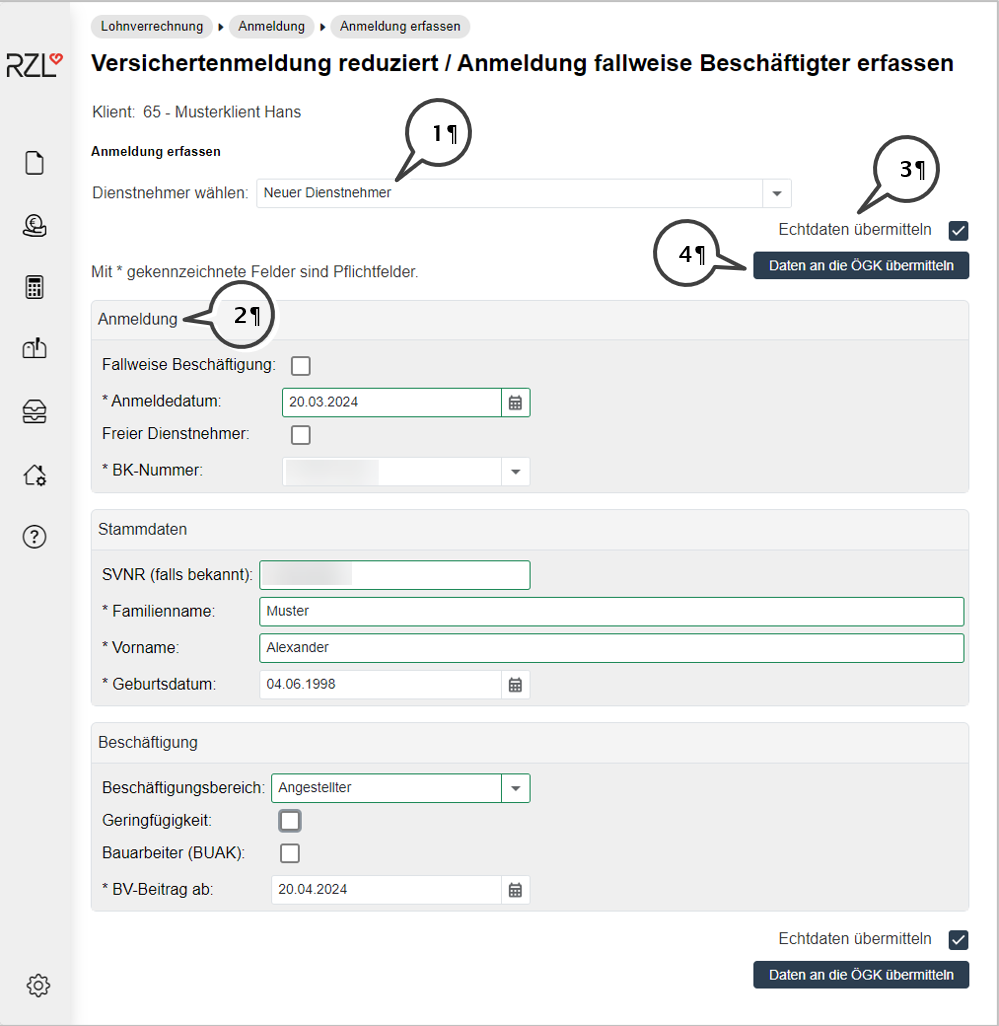Image resolution: width=999 pixels, height=1026 pixels.
Task: Navigate to the Anmeldung breadcrumb
Action: pos(270,27)
